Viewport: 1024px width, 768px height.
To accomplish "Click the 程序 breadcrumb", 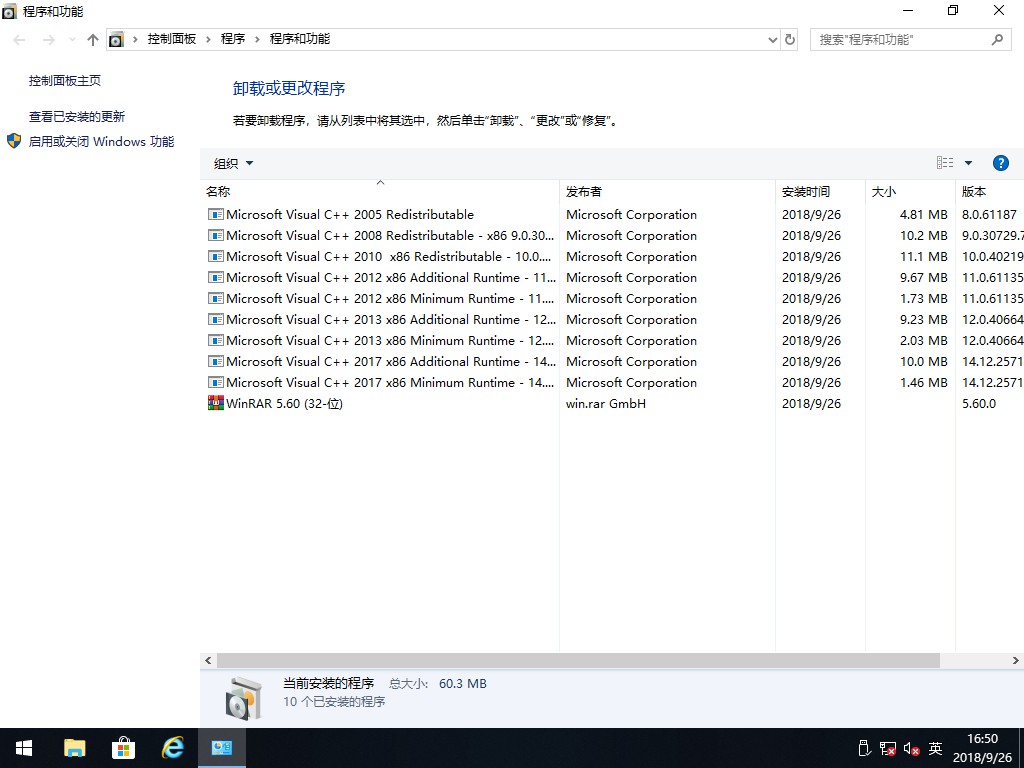I will pyautogui.click(x=232, y=39).
